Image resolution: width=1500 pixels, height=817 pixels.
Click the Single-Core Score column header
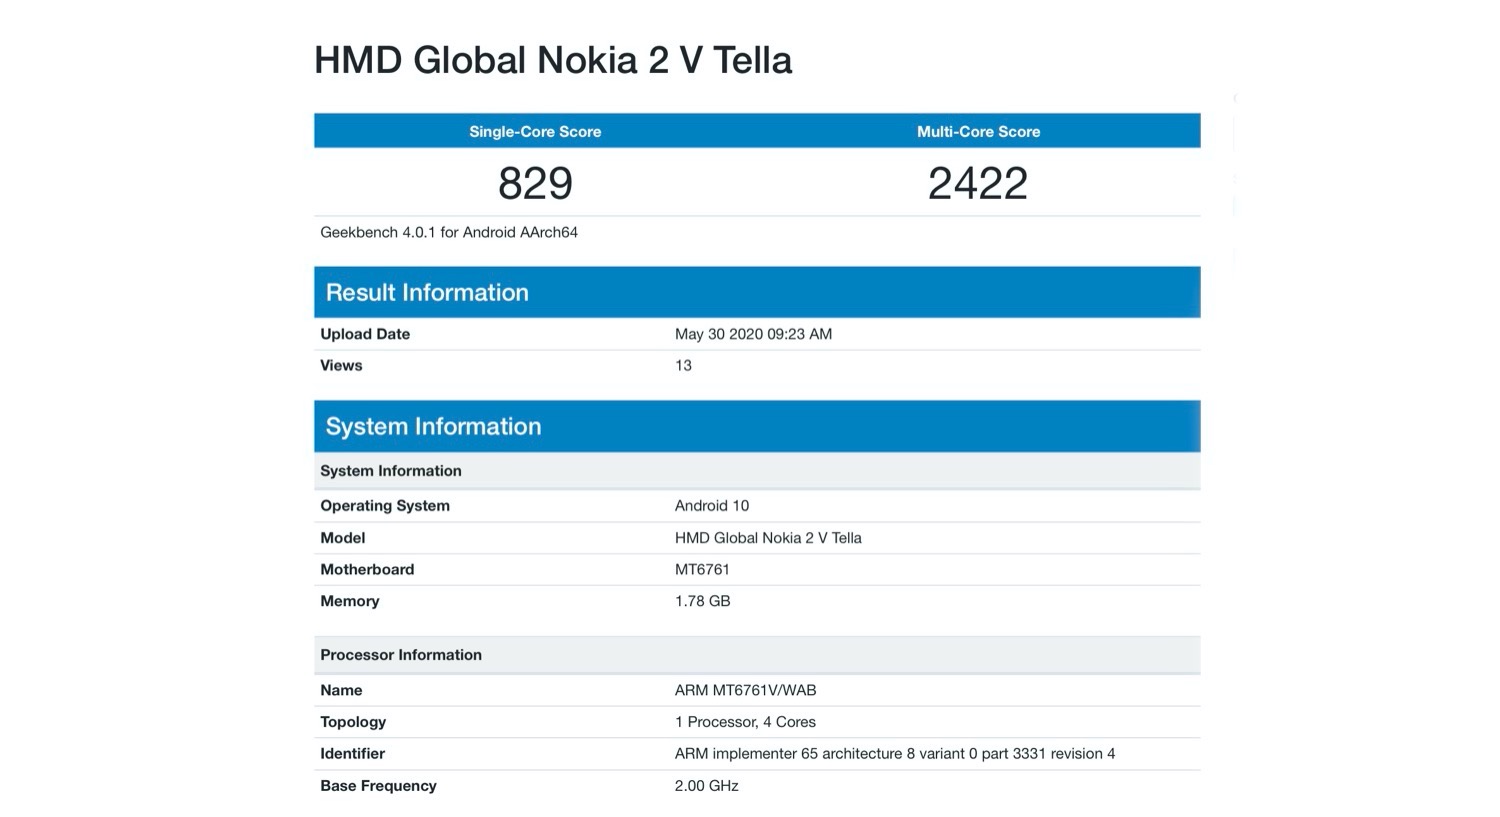(535, 131)
